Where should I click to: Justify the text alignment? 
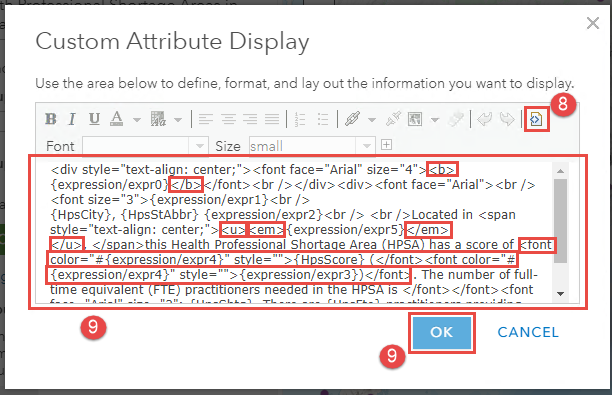pos(272,119)
